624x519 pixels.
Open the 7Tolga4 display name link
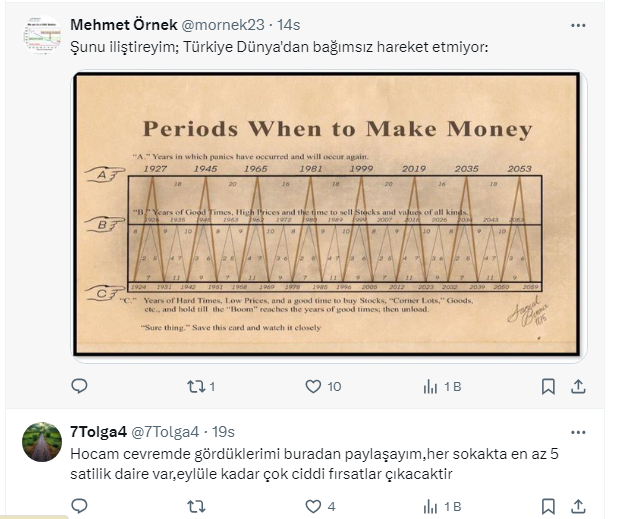coord(95,432)
